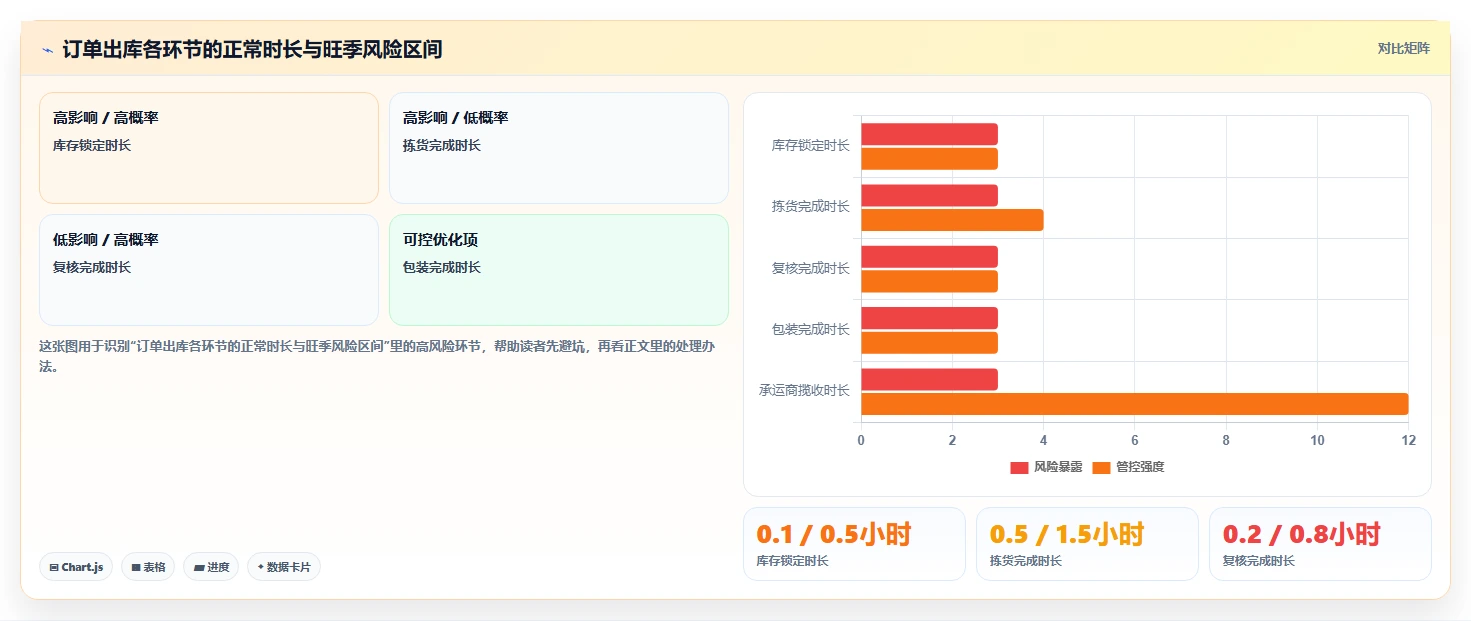Select the 表格 tag chip
Viewport: 1471px width, 621px height.
[148, 567]
